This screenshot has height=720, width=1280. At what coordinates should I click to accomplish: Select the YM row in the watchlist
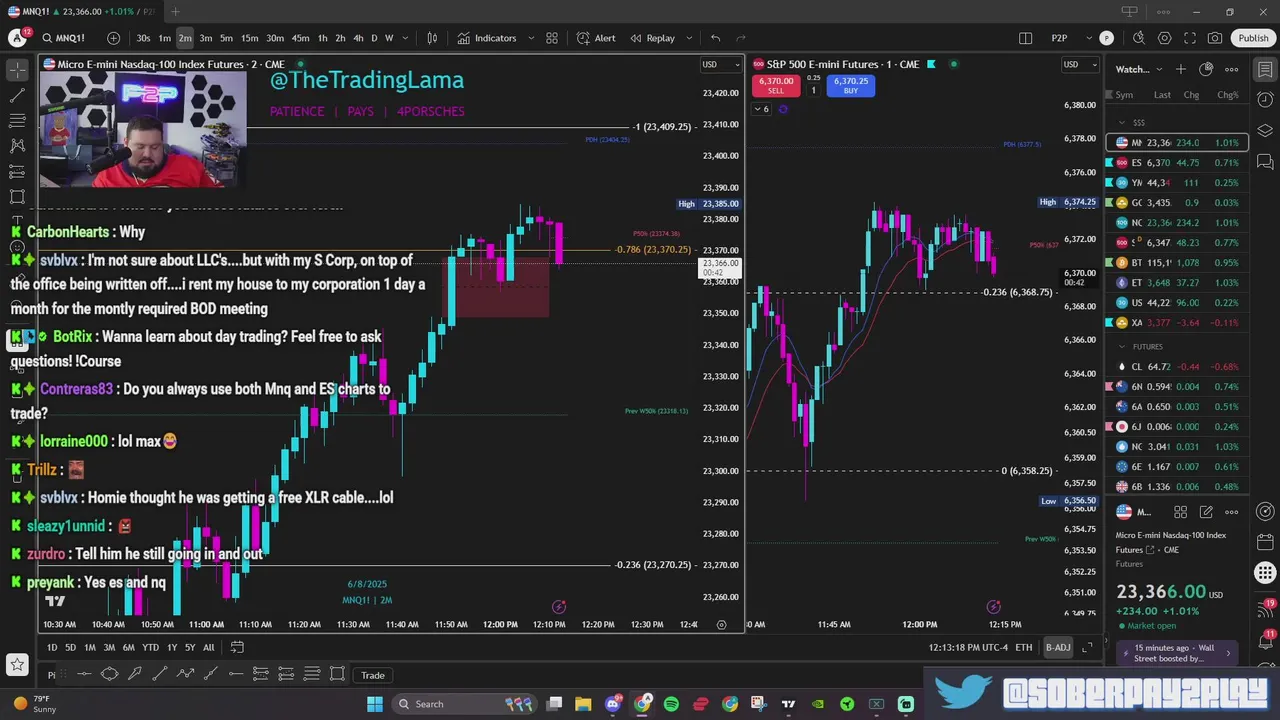1178,183
